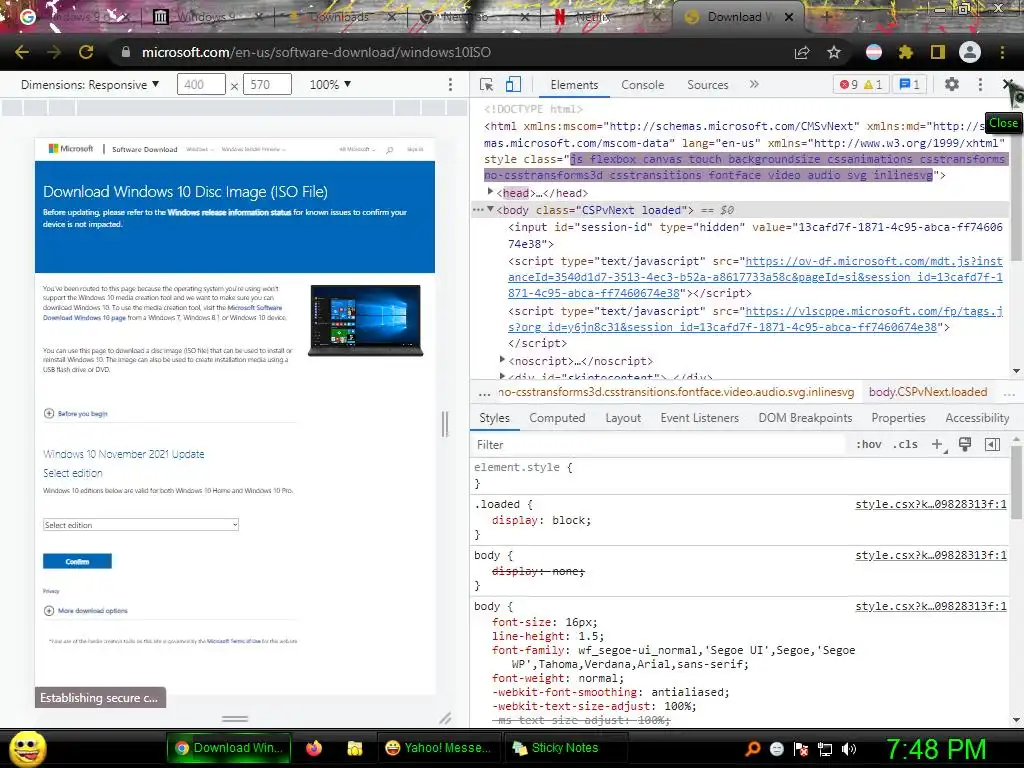This screenshot has height=768, width=1024.
Task: Click the browser back arrow
Action: click(22, 52)
